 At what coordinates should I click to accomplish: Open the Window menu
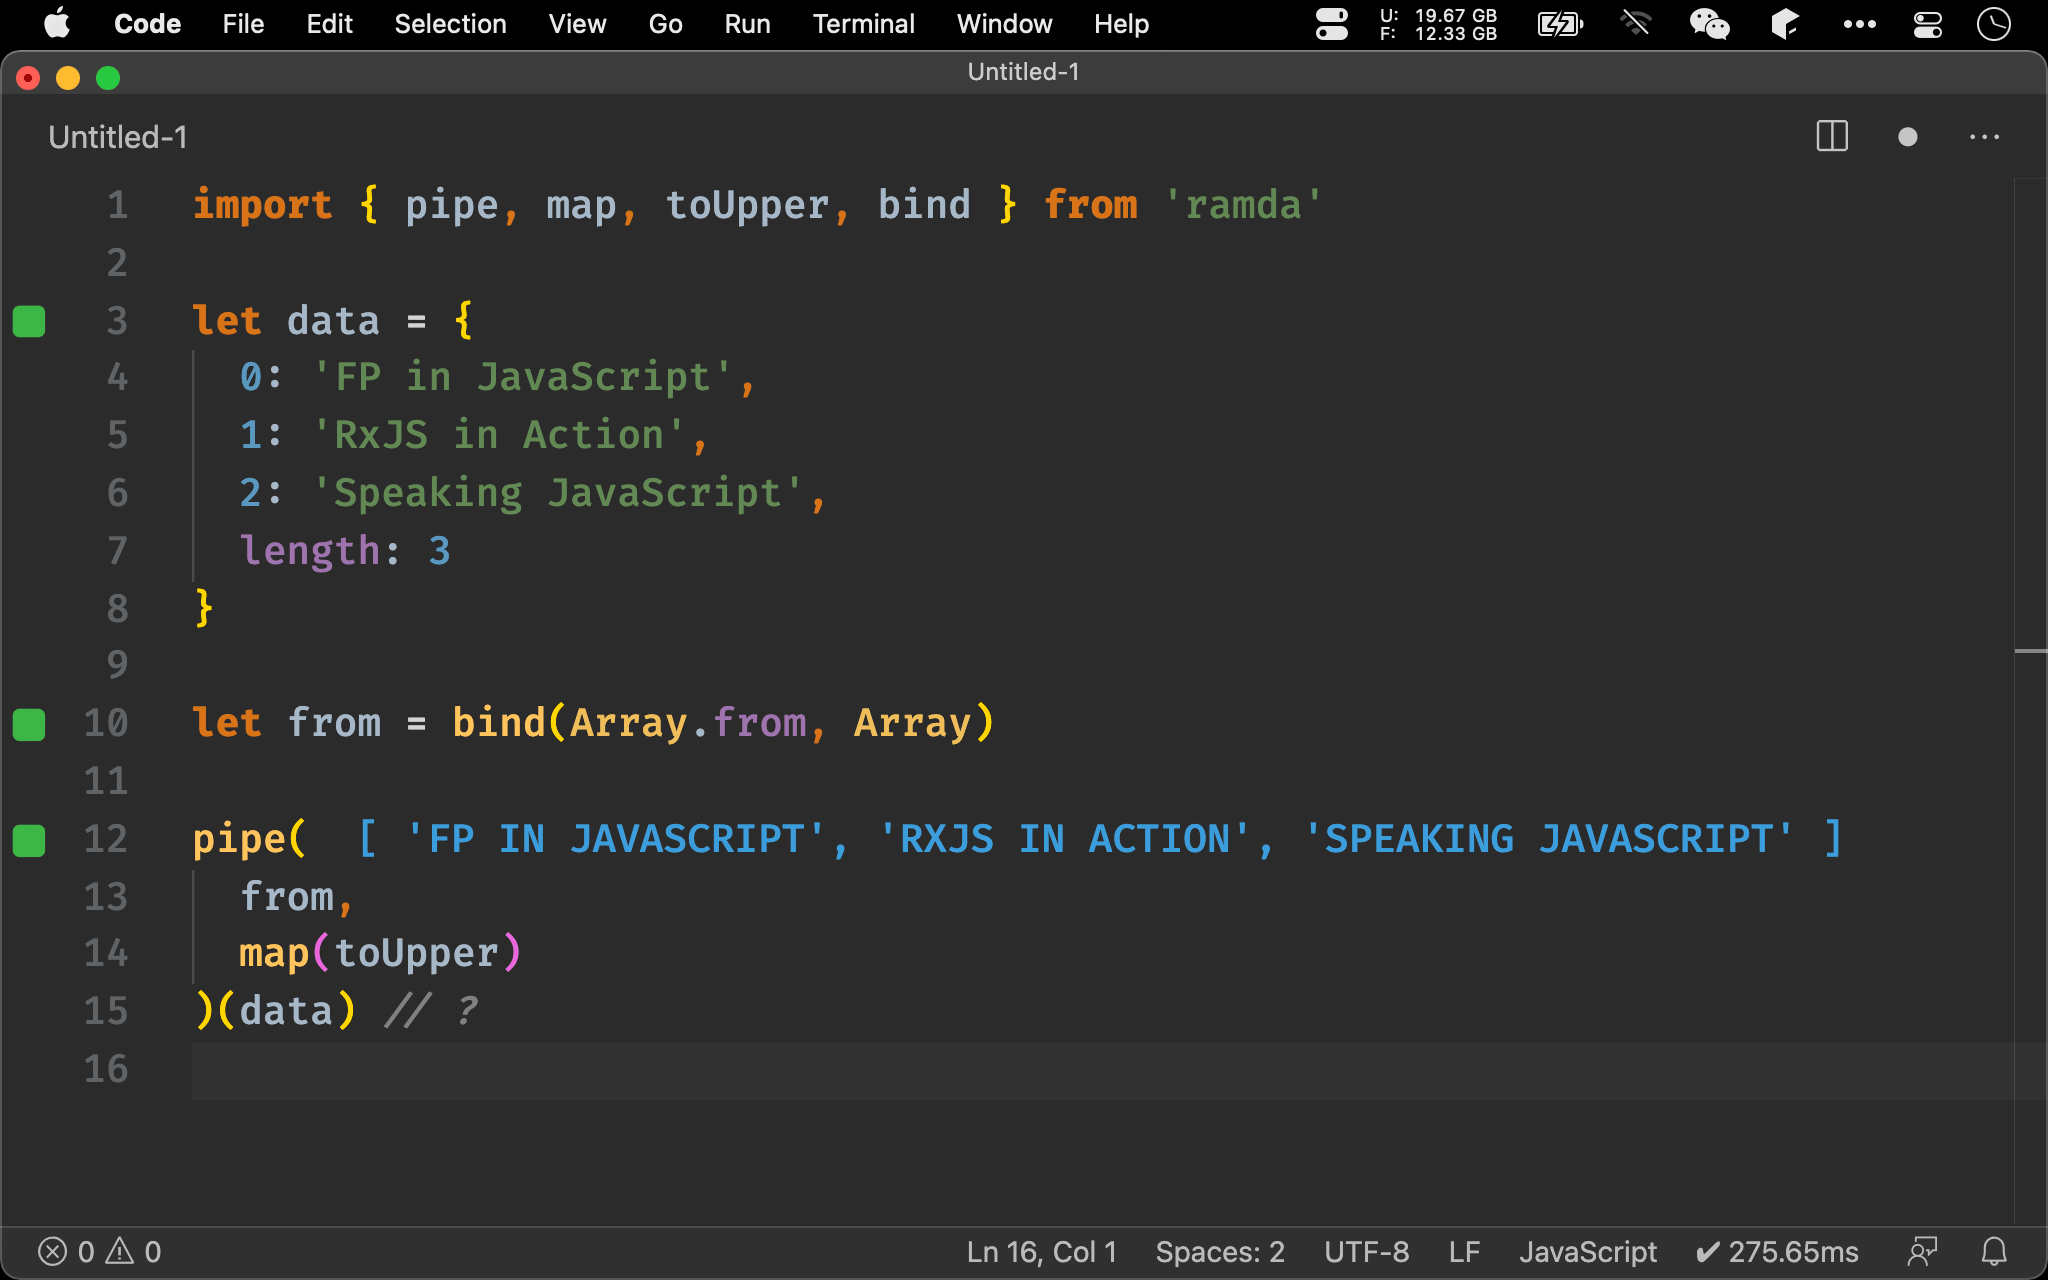[x=1004, y=23]
